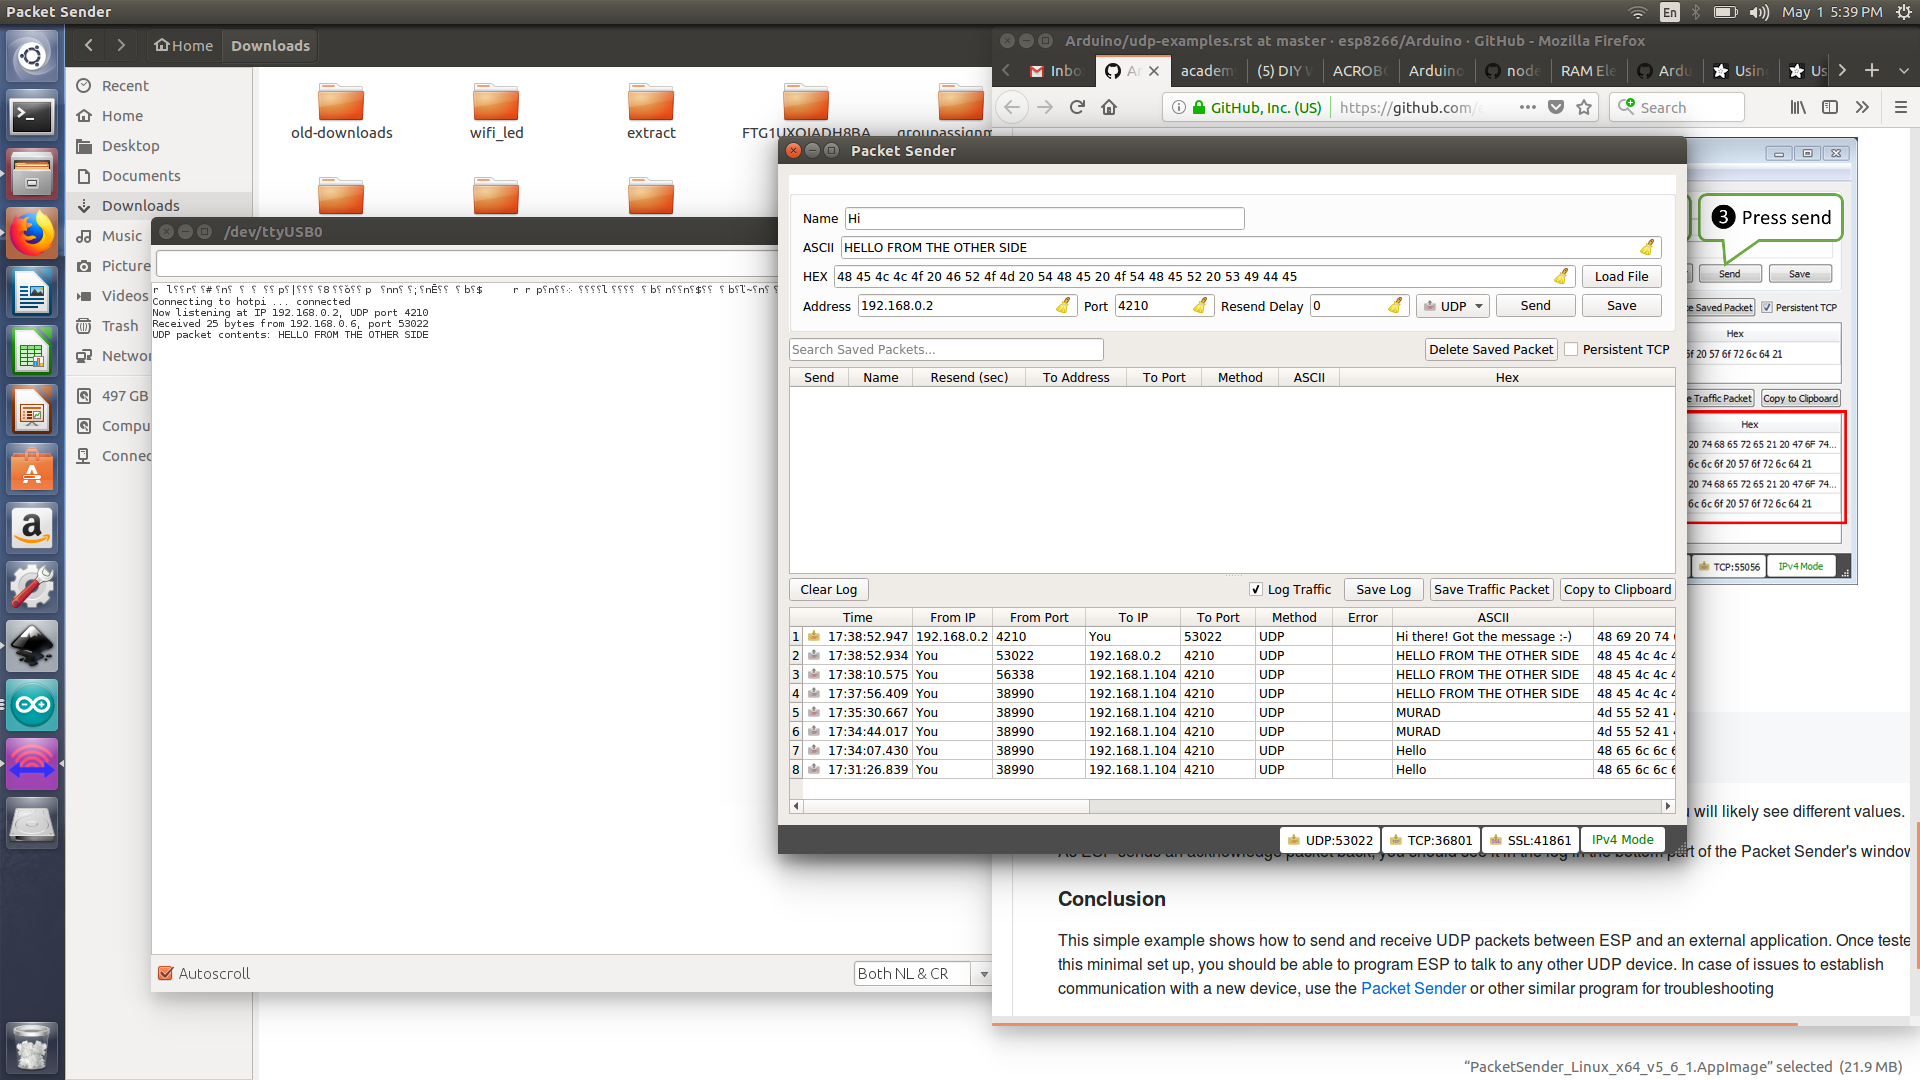Click the SSL:41861 status button
1920x1080 pixels.
point(1530,840)
